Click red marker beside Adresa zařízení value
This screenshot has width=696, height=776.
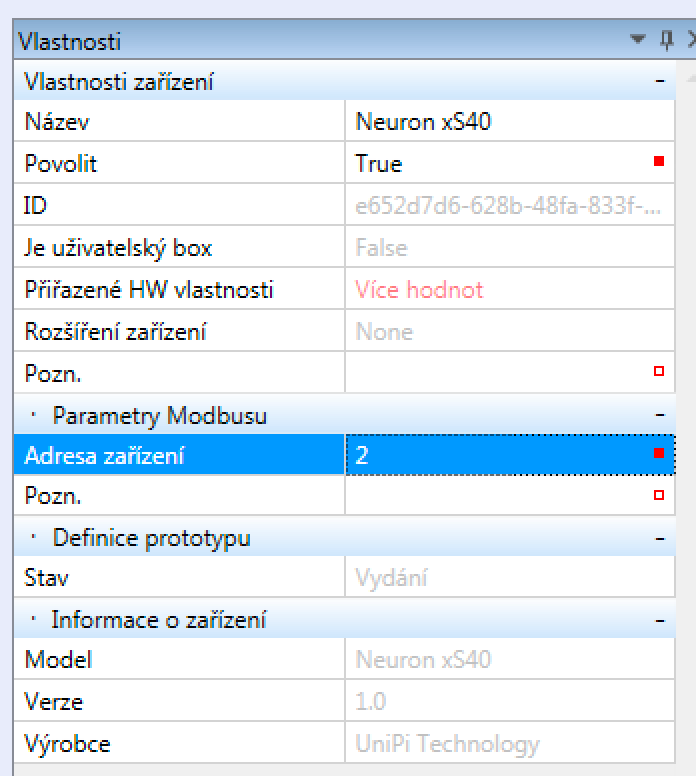coord(658,454)
